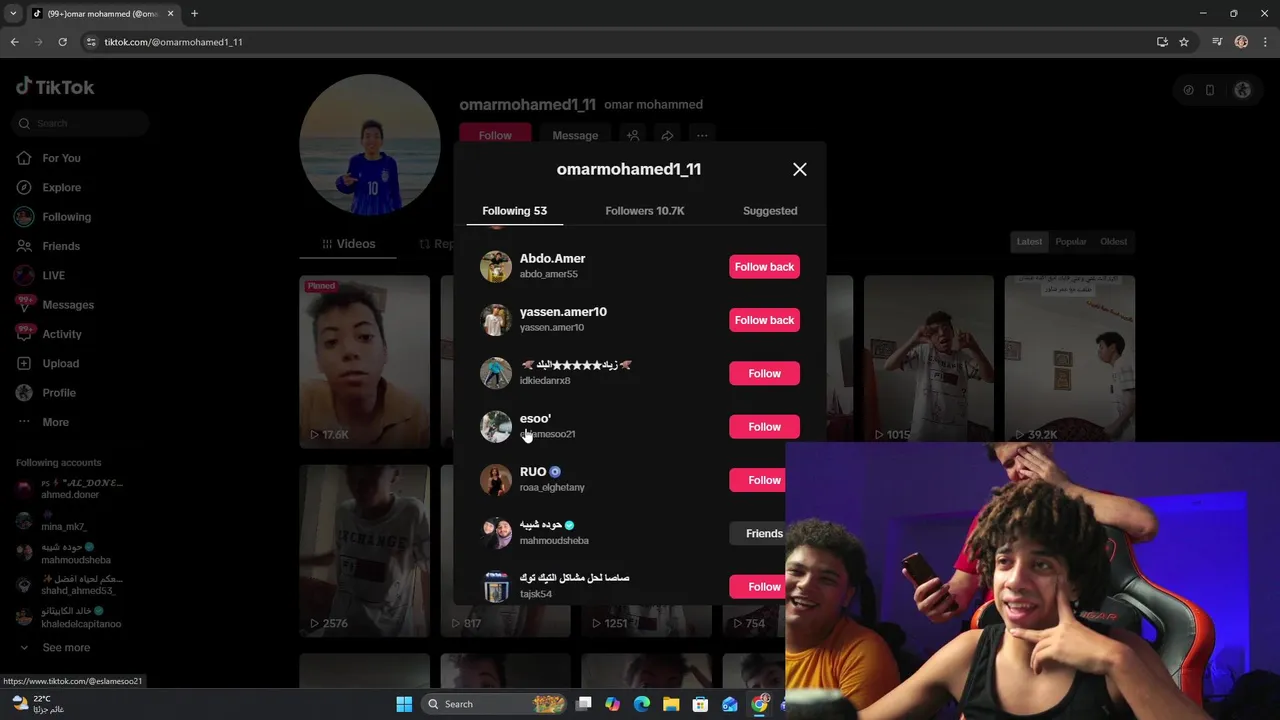The height and width of the screenshot is (720, 1280).
Task: Open the Suggested tab in the dialog
Action: click(x=770, y=211)
